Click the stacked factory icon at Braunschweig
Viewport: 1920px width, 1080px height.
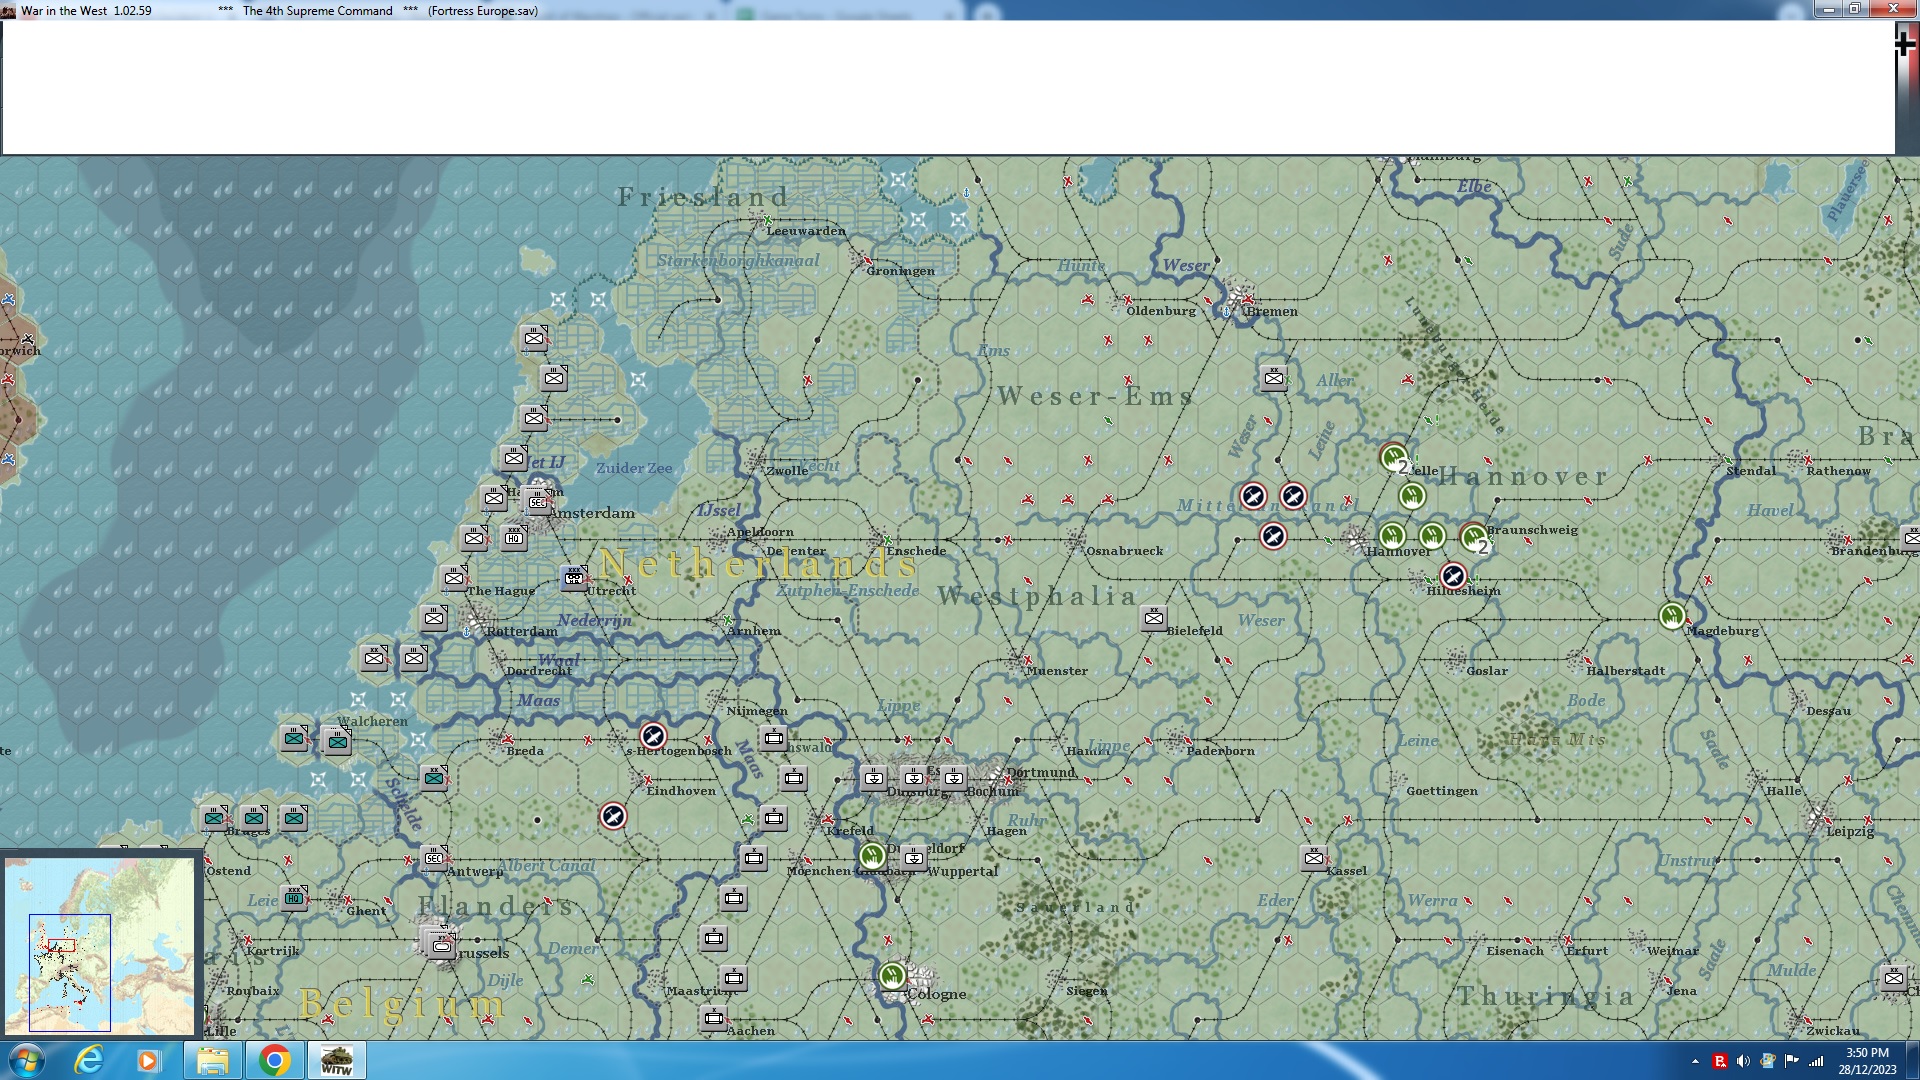coord(1473,538)
